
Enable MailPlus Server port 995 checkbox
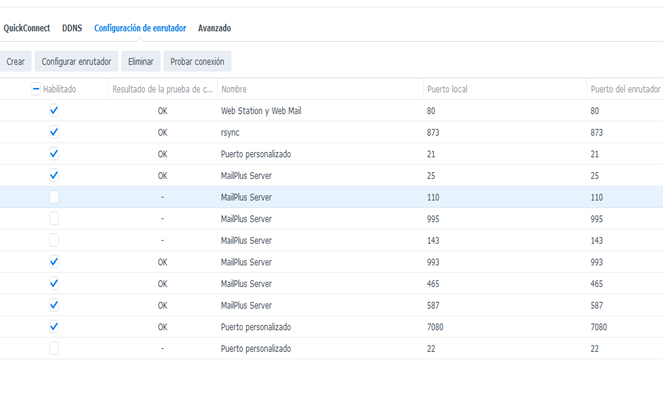tap(54, 219)
